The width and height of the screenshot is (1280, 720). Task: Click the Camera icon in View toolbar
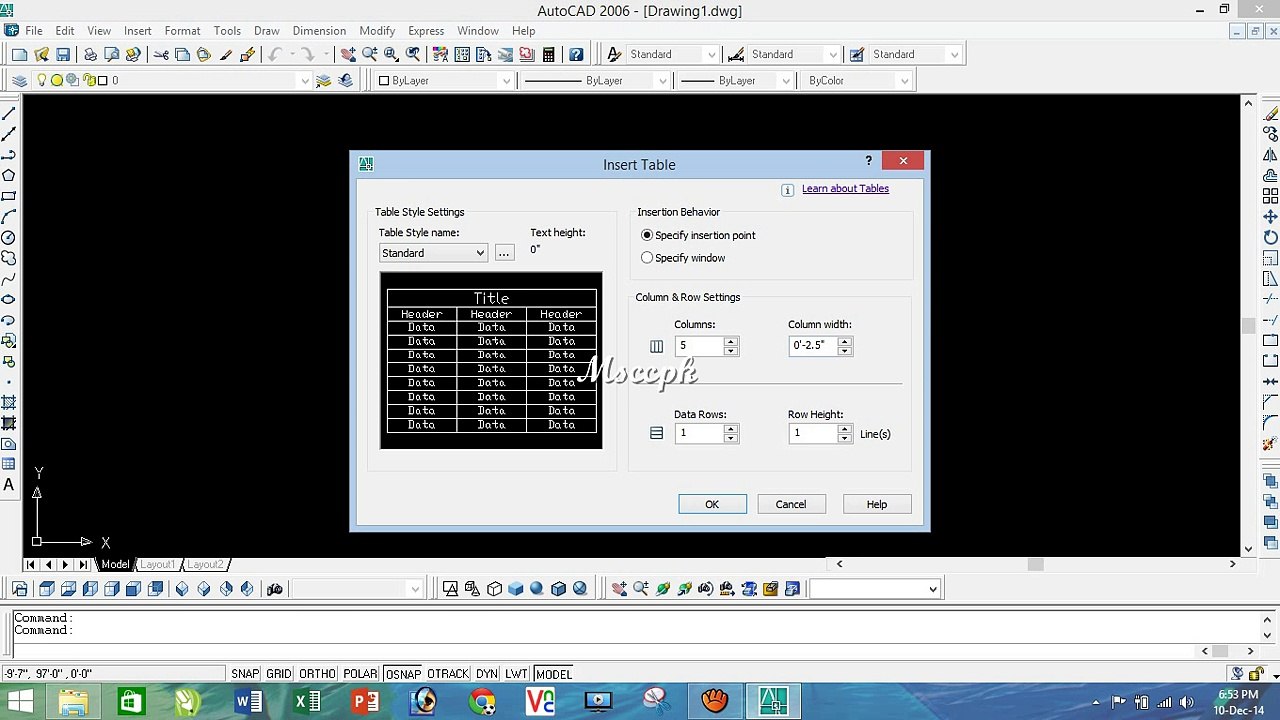(275, 589)
